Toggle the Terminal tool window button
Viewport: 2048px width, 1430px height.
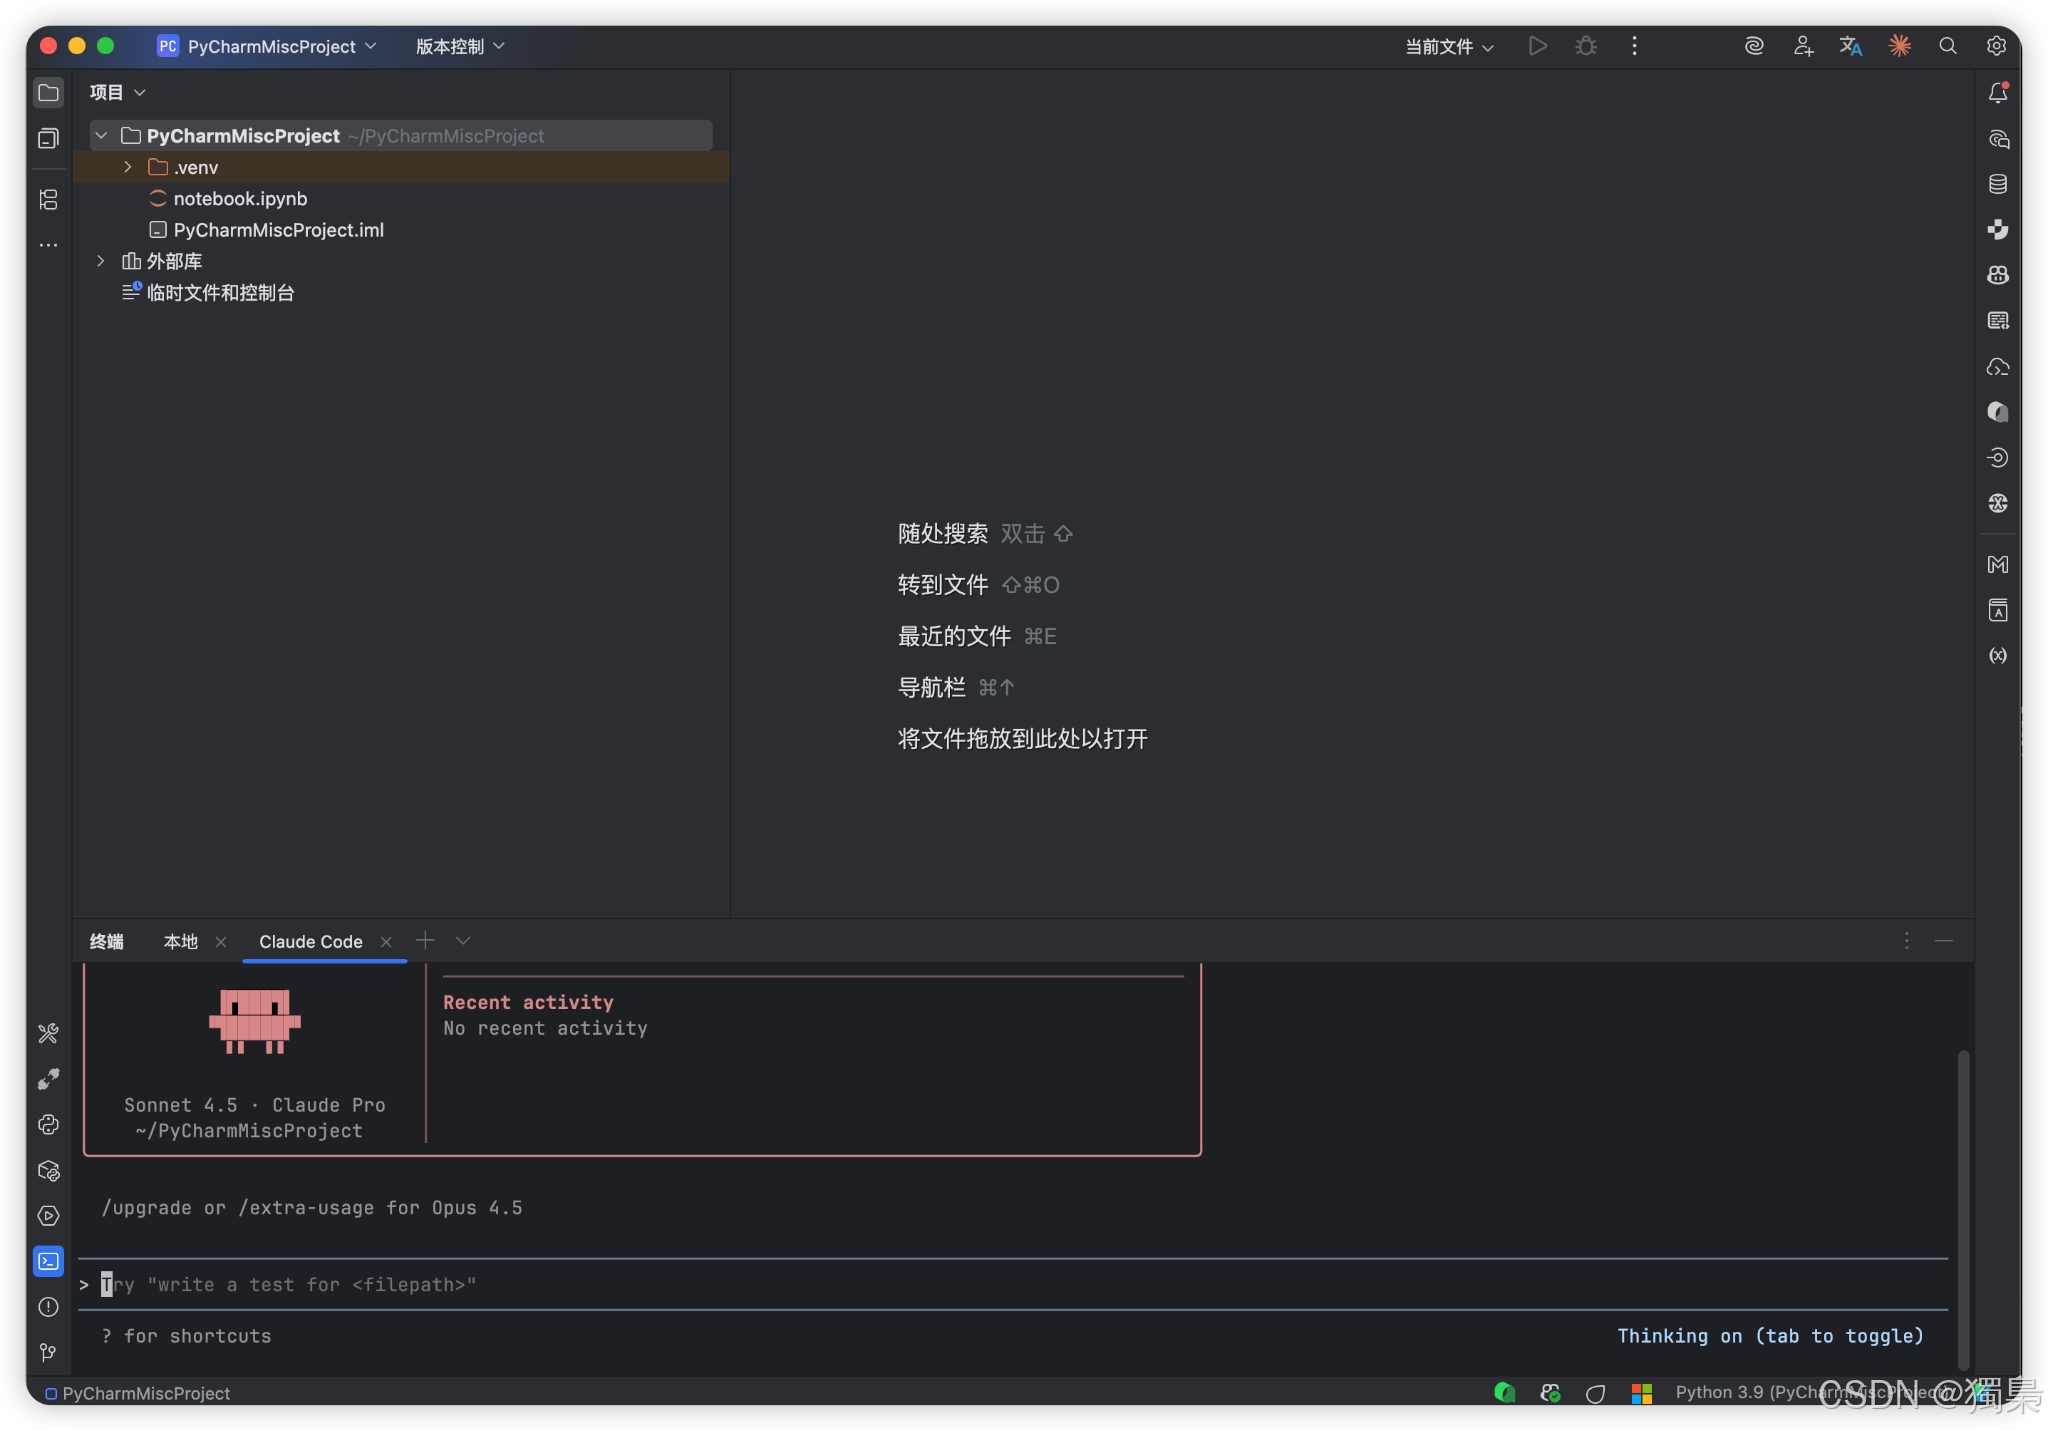coord(48,1261)
